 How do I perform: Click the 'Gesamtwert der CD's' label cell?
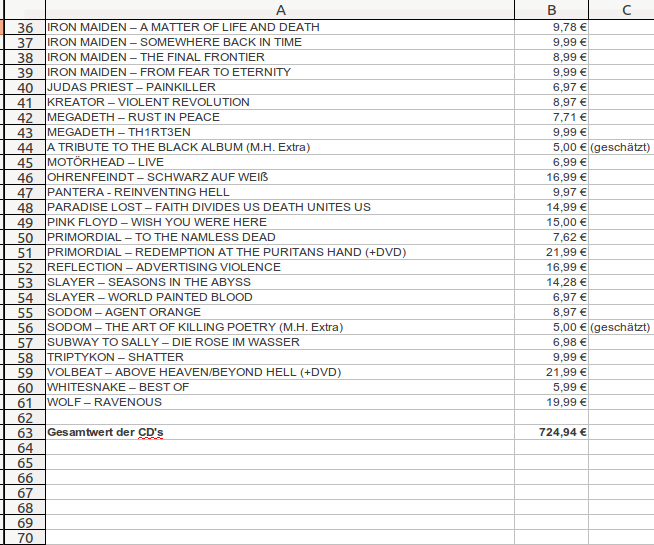[x=280, y=432]
